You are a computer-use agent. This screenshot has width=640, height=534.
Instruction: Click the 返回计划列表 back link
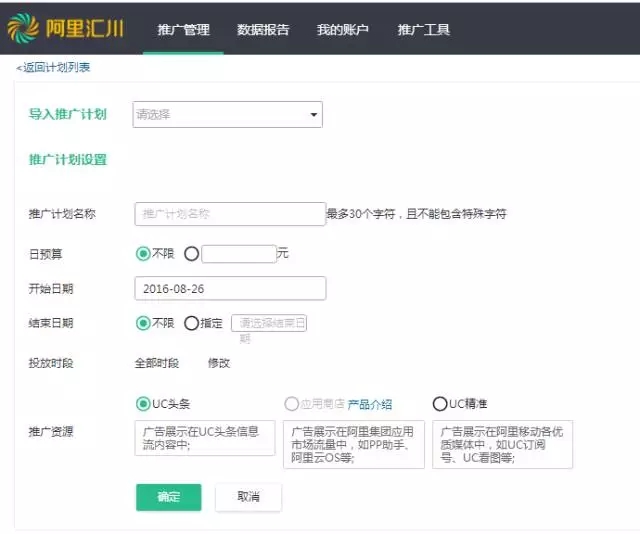point(54,67)
